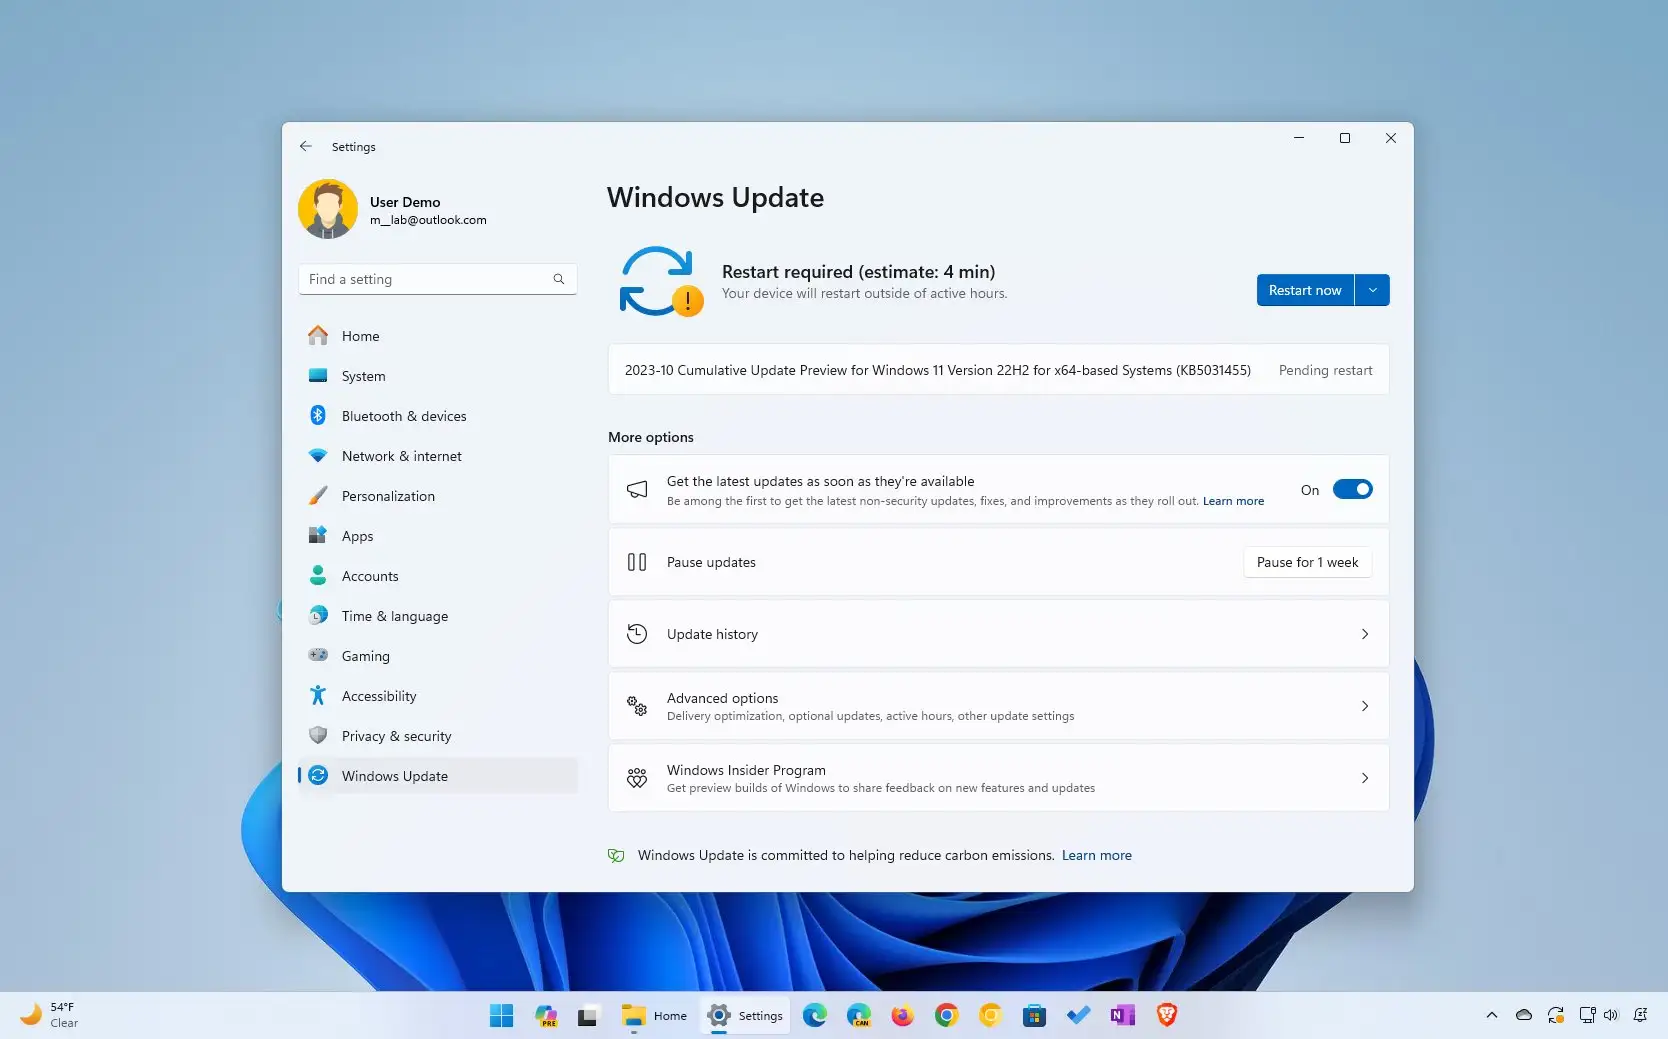This screenshot has height=1039, width=1668.
Task: Click the megaphone icon for latest updates
Action: click(x=637, y=489)
